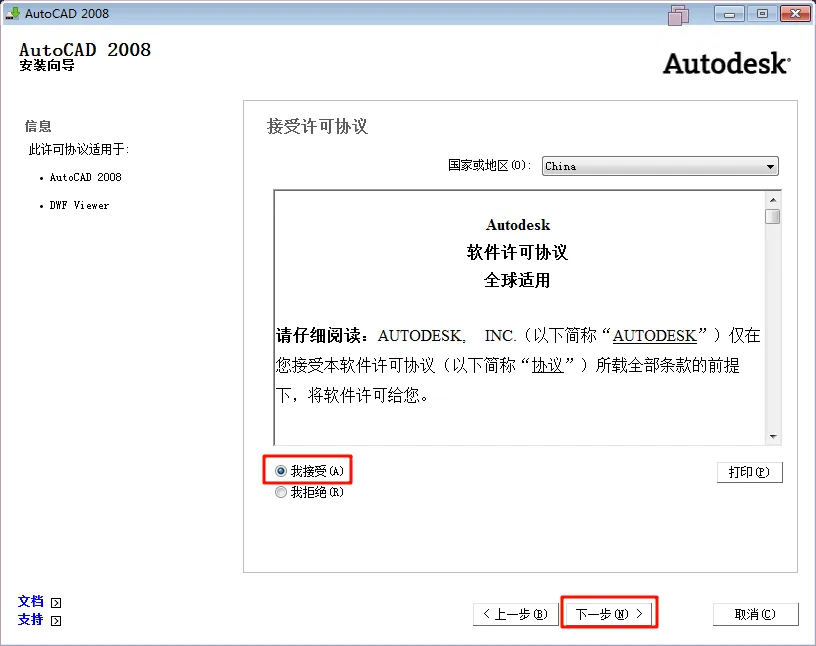Click the 接受许可协议 heading
This screenshot has width=816, height=646.
tap(317, 126)
